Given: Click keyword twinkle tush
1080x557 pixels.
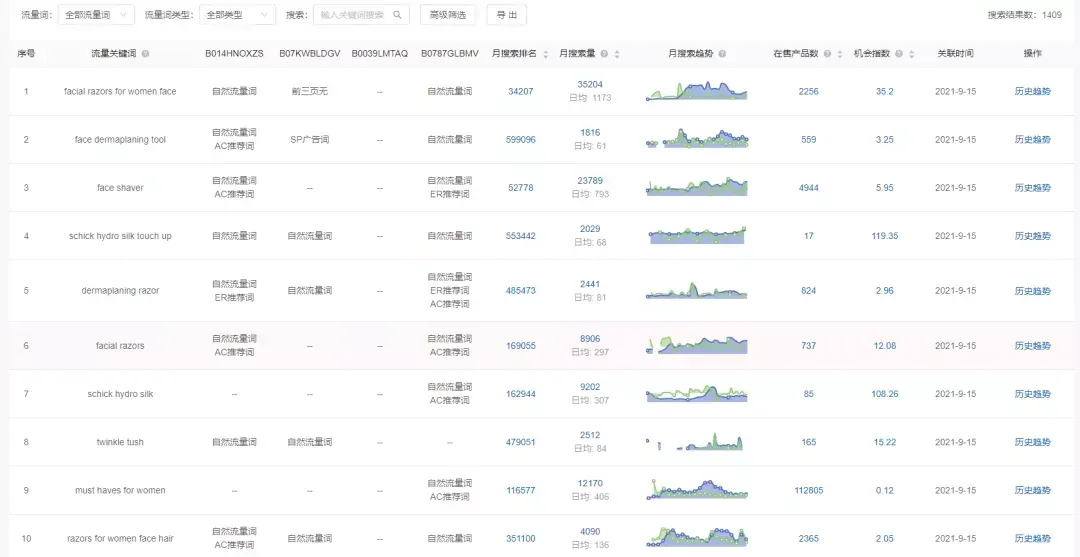Looking at the screenshot, I should pyautogui.click(x=121, y=442).
